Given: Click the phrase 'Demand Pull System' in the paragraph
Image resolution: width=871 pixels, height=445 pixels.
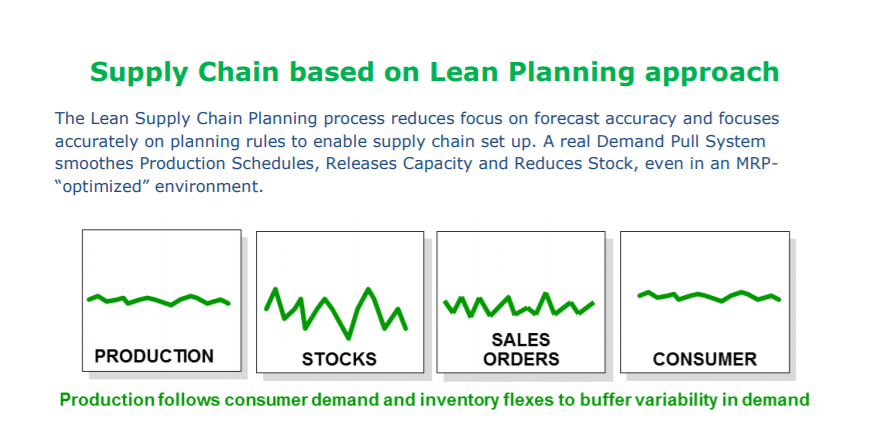Looking at the screenshot, I should pos(681,141).
